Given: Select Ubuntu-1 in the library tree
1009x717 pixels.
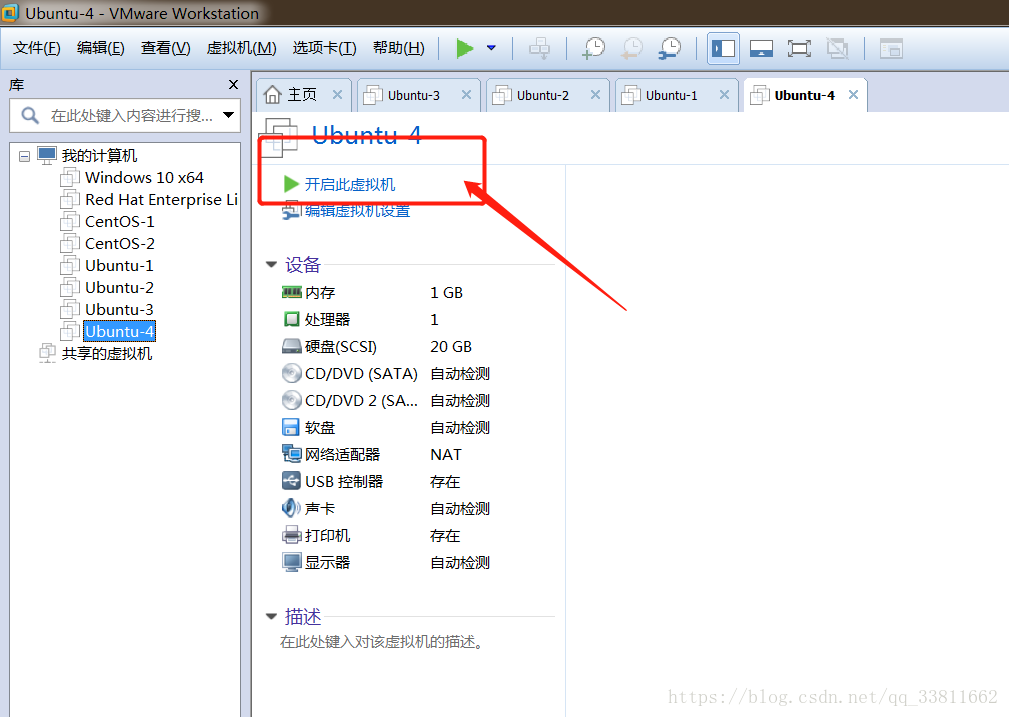Looking at the screenshot, I should 119,265.
